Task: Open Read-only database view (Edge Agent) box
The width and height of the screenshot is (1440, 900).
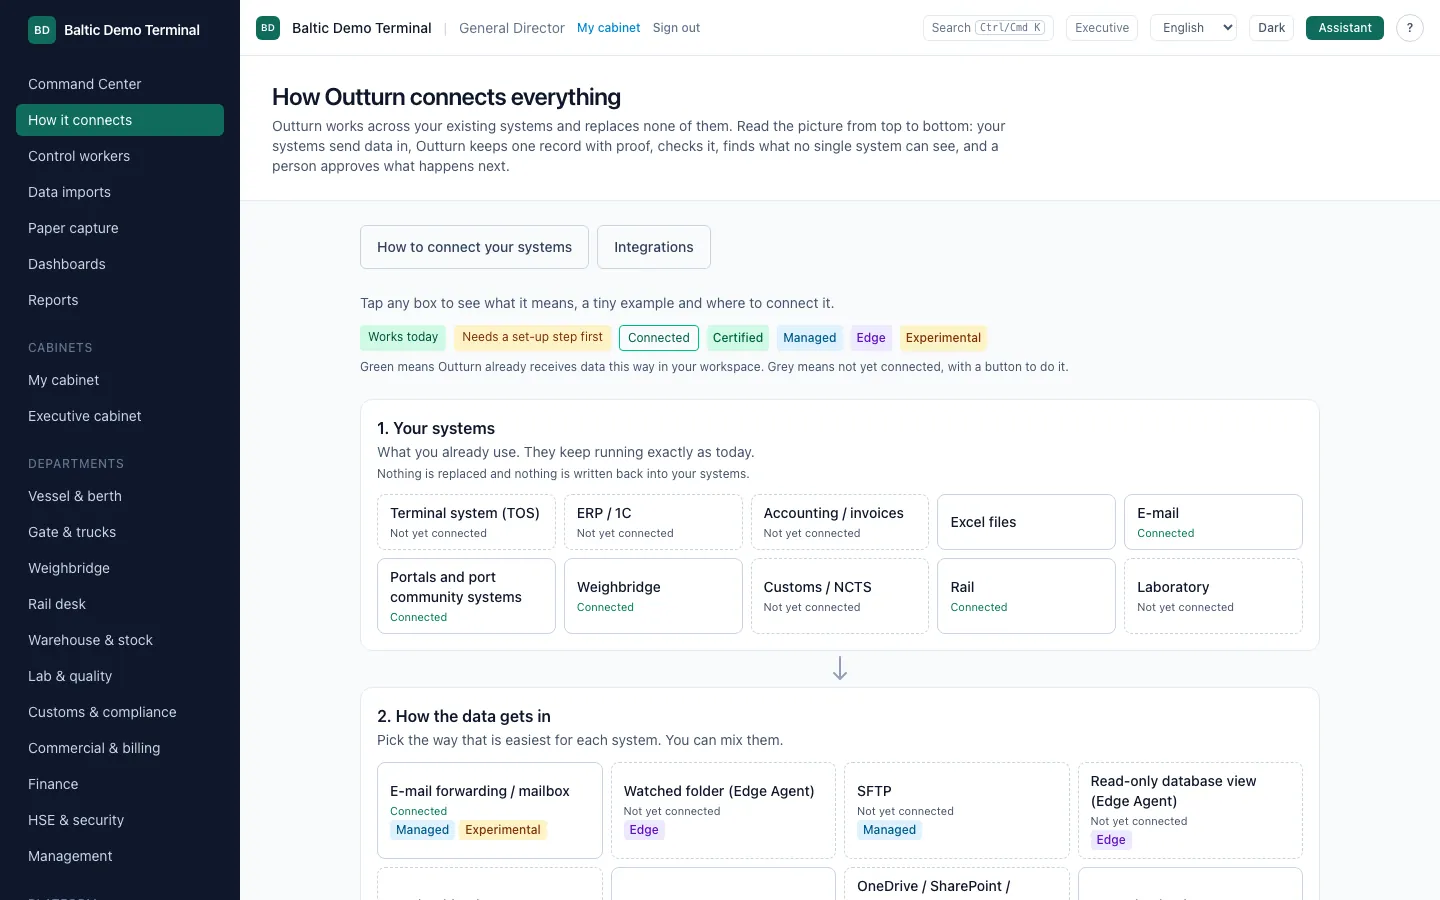Action: point(1190,810)
